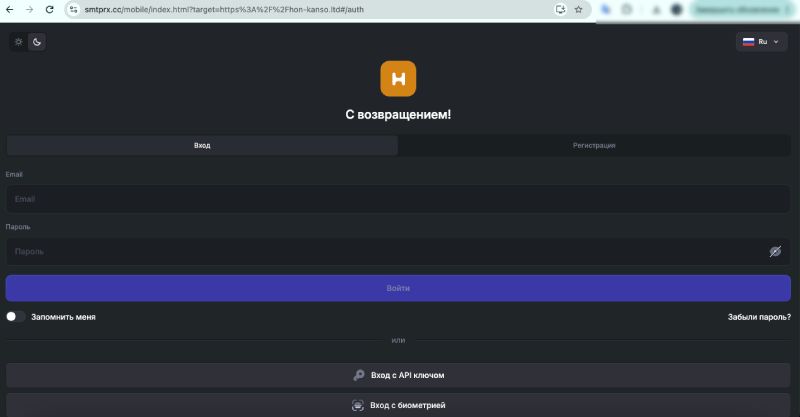Select the Вход tab
The width and height of the screenshot is (800, 417).
202,145
